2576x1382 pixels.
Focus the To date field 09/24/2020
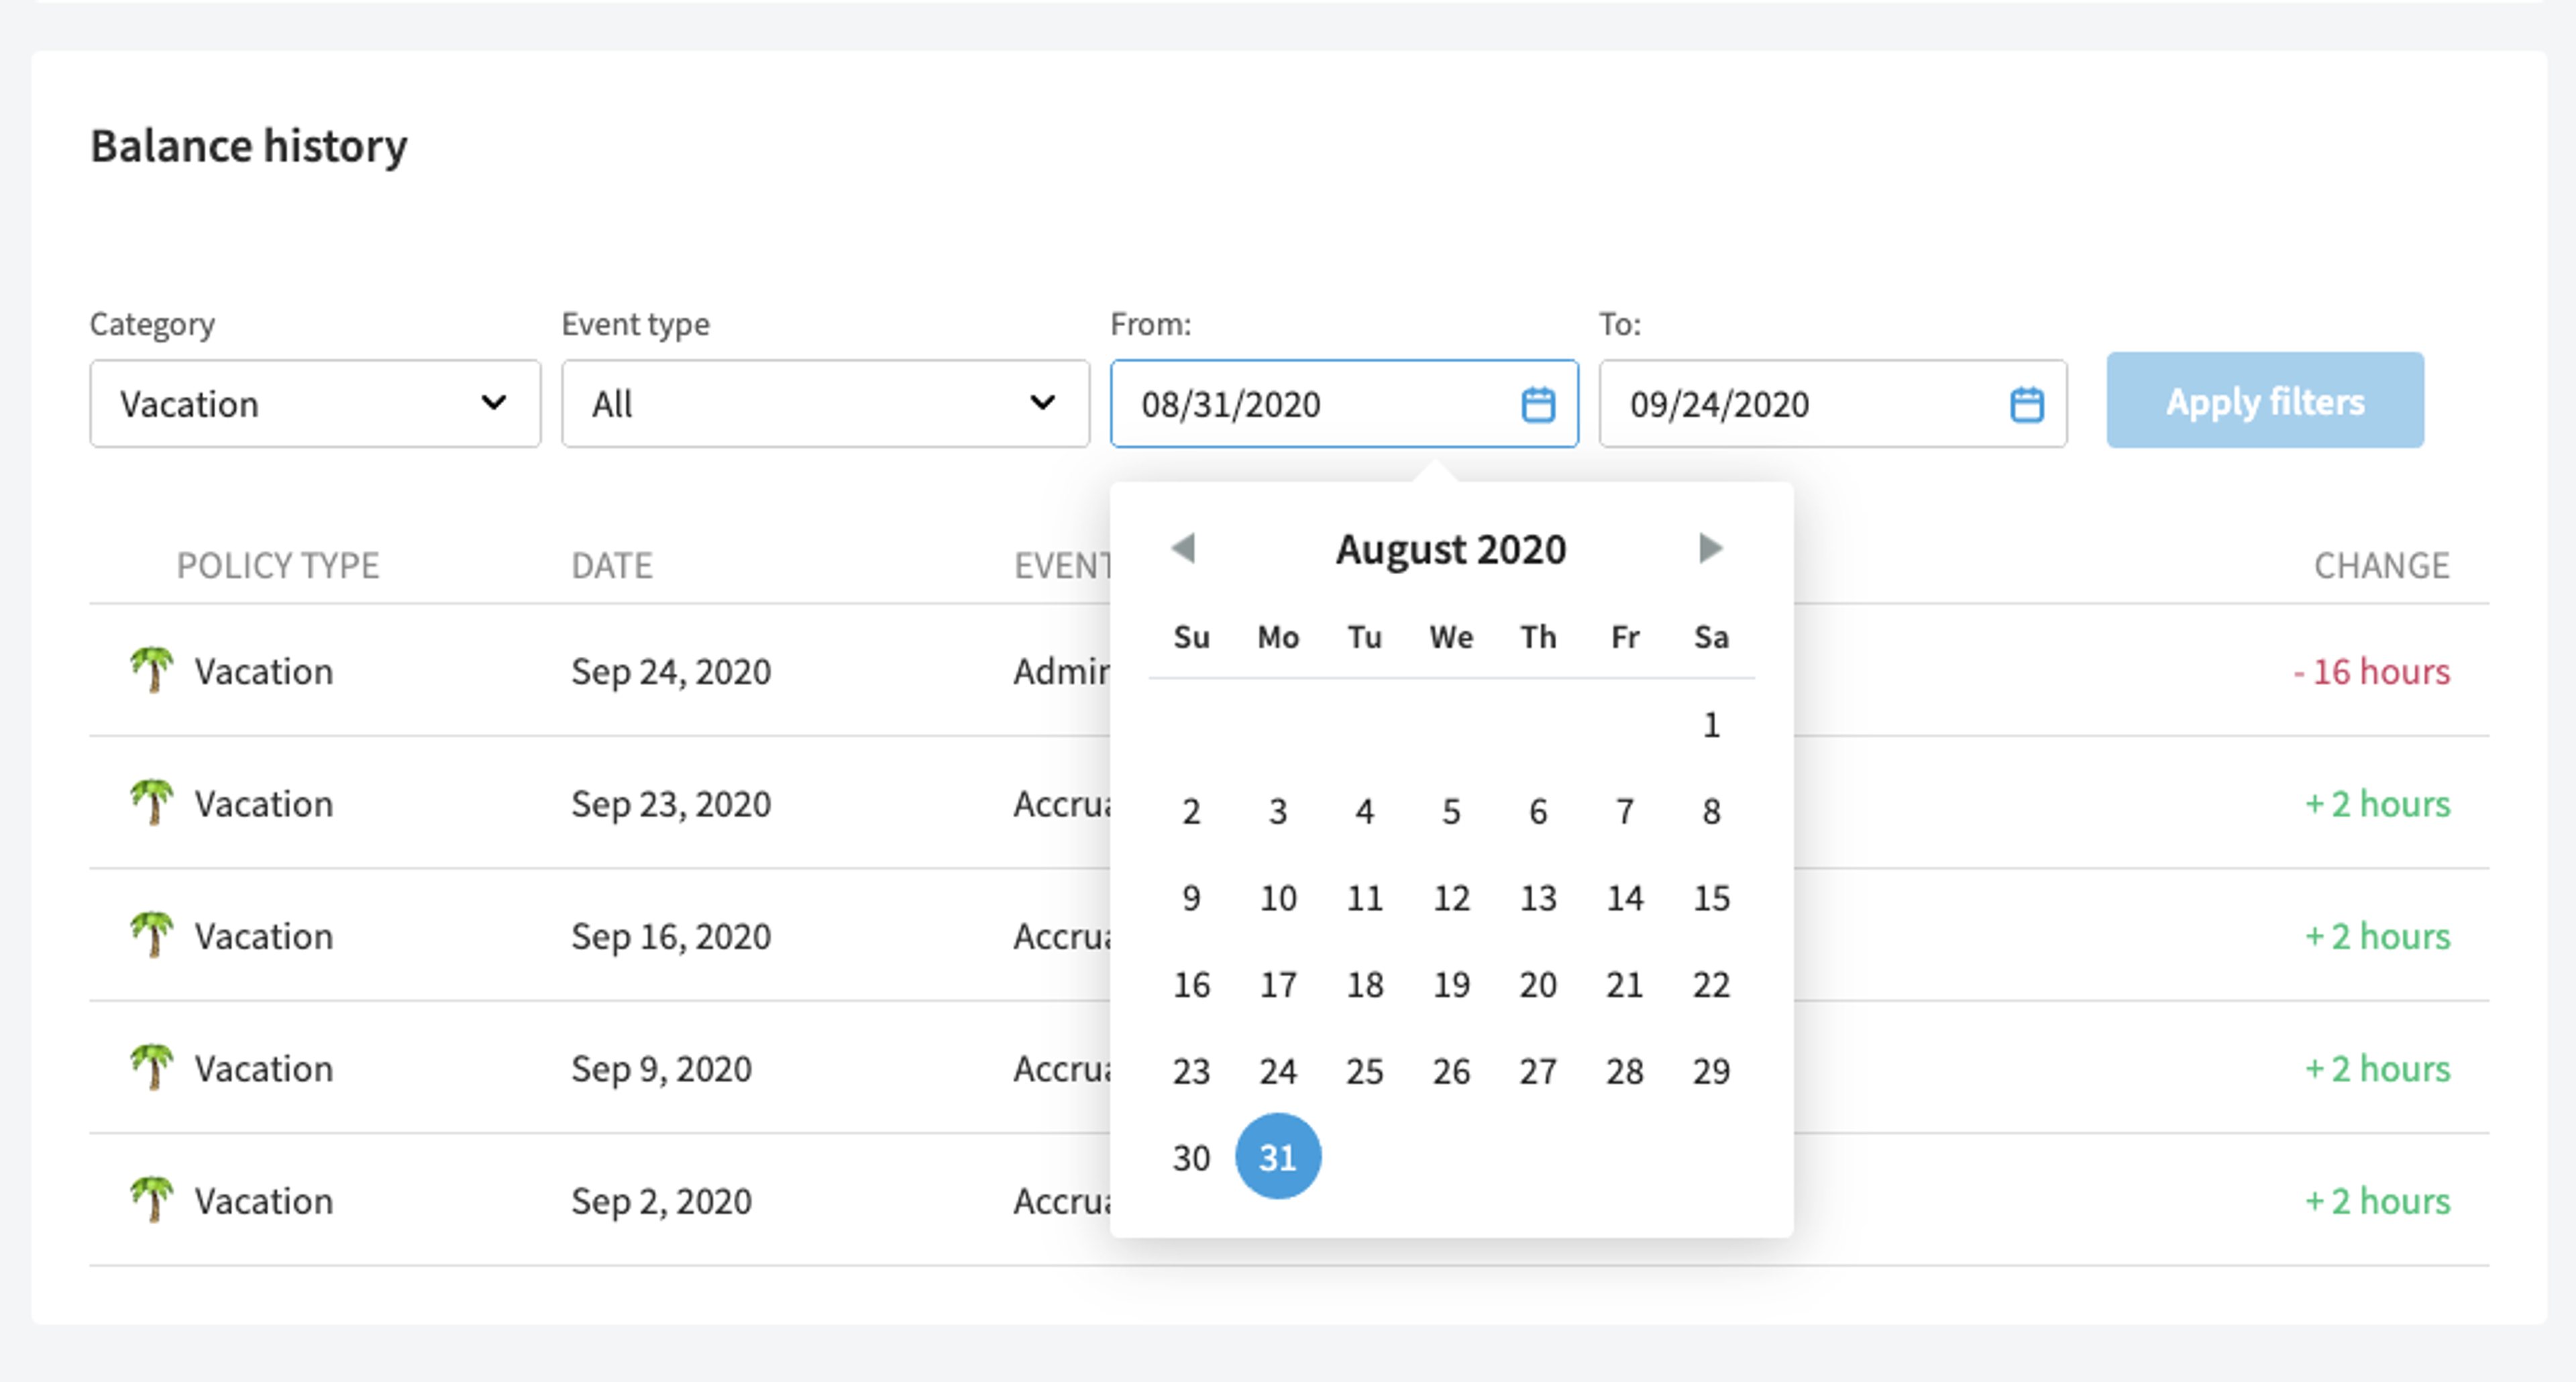click(x=1832, y=404)
